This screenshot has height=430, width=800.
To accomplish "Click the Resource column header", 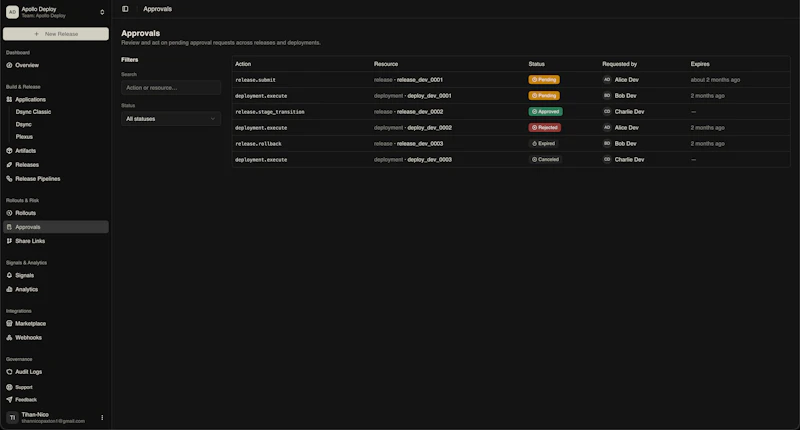I will [x=386, y=64].
